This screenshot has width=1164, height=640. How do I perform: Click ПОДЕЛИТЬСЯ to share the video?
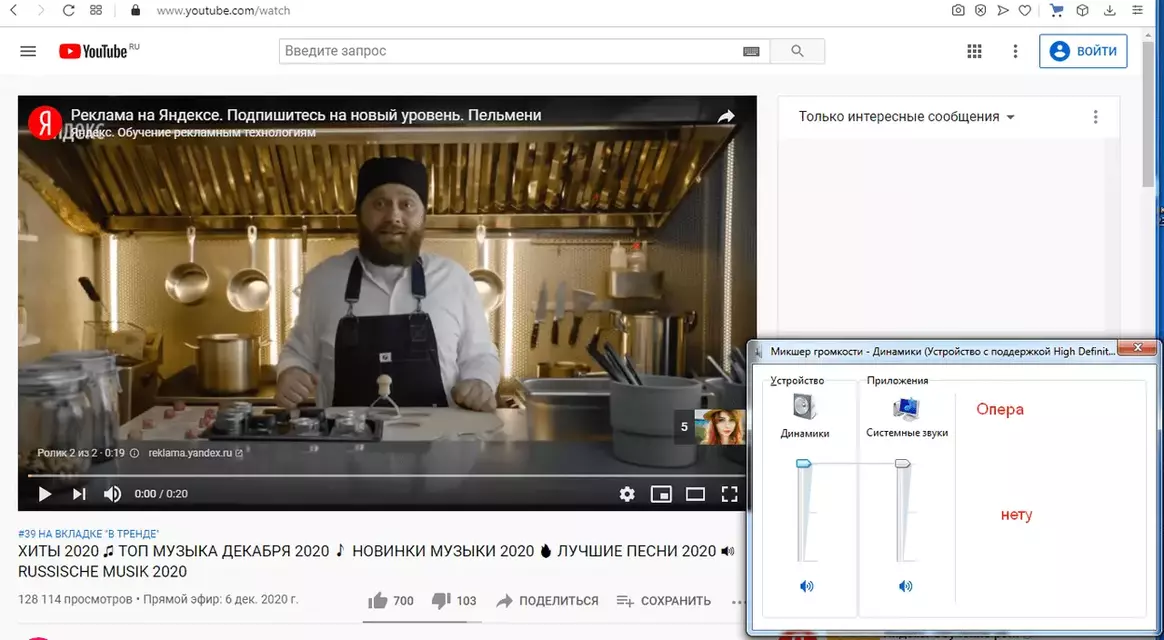[547, 601]
